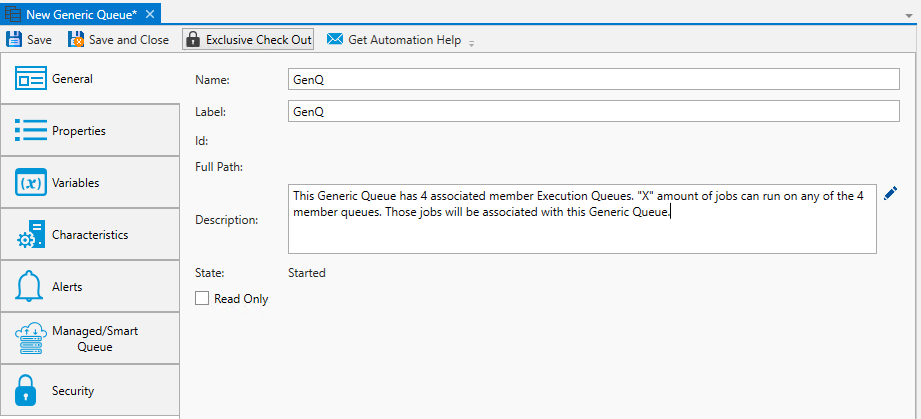Click the Save disk icon

click(14, 39)
